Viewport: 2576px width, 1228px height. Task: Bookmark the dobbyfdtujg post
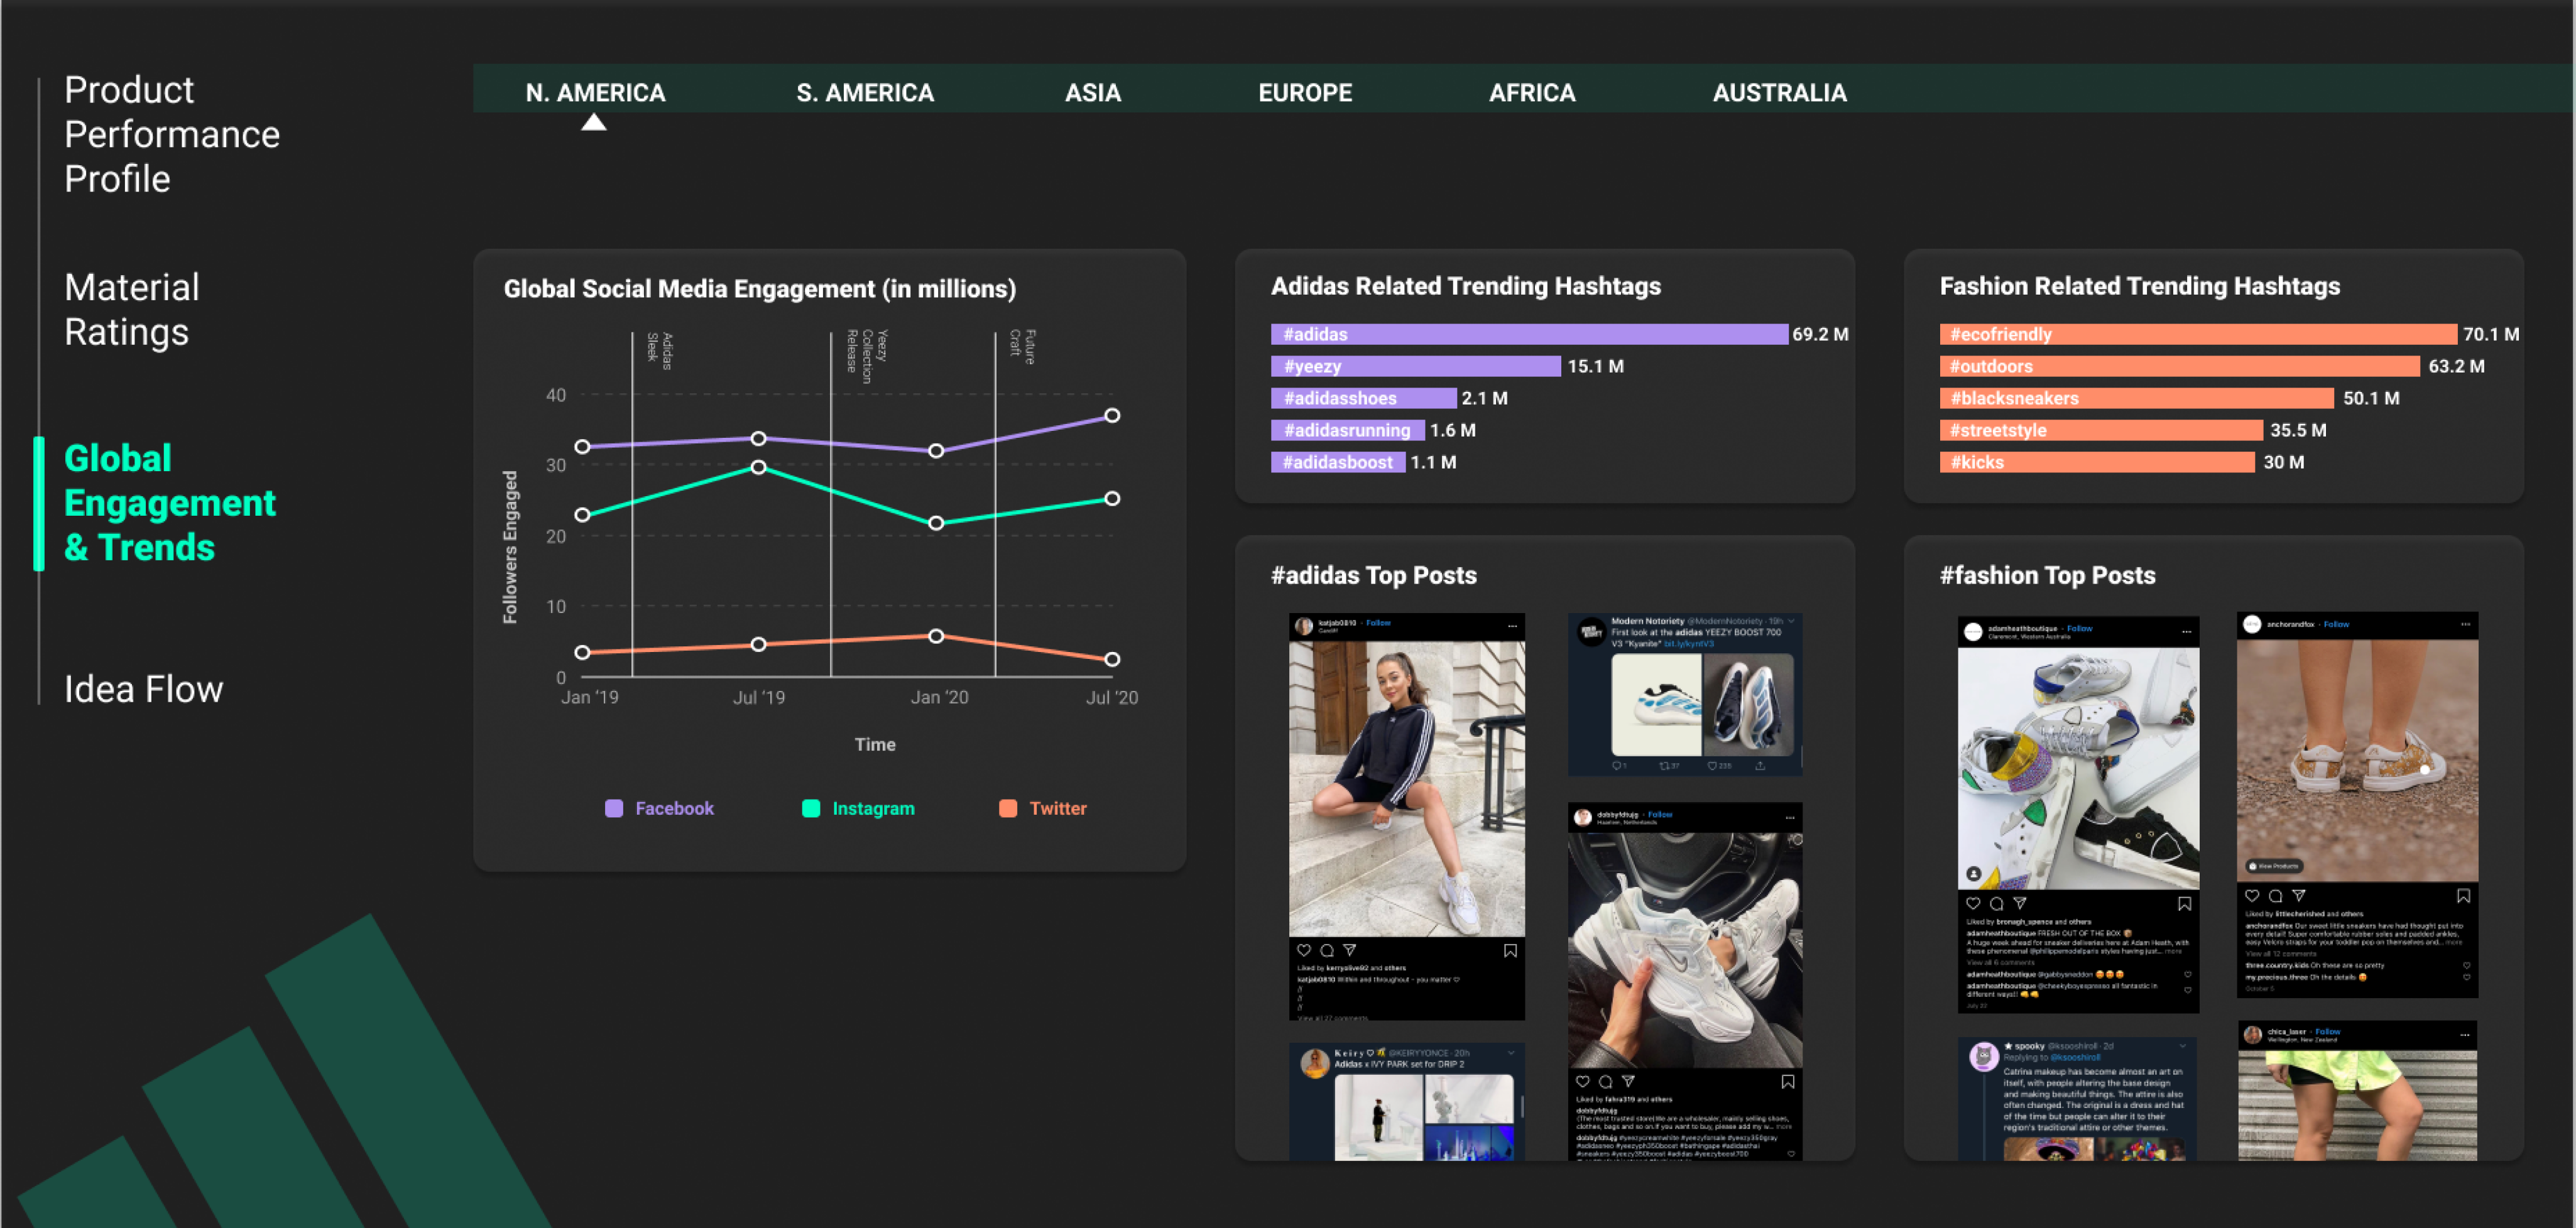pyautogui.click(x=1787, y=1081)
